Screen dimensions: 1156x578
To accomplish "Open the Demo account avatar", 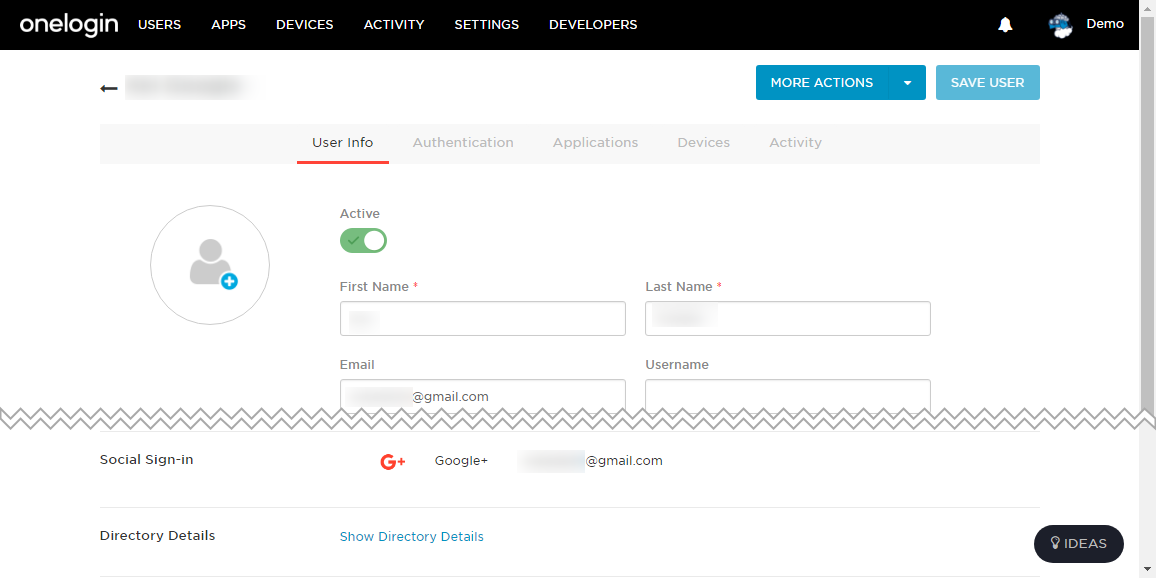I will (1060, 25).
